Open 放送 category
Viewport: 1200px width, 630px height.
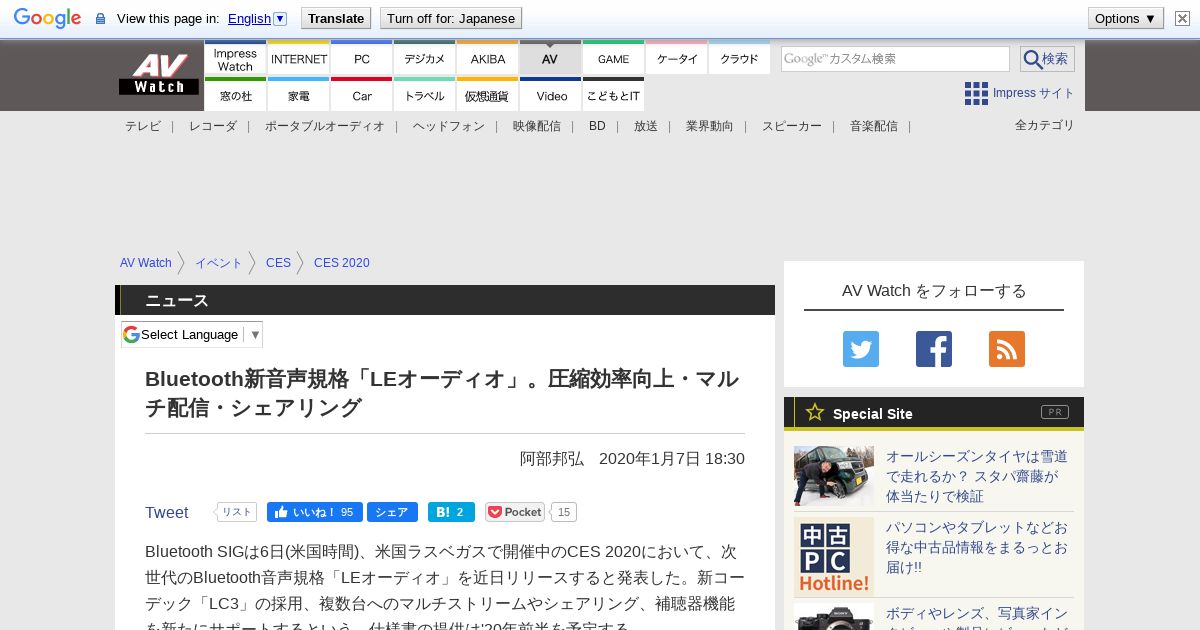[x=646, y=126]
